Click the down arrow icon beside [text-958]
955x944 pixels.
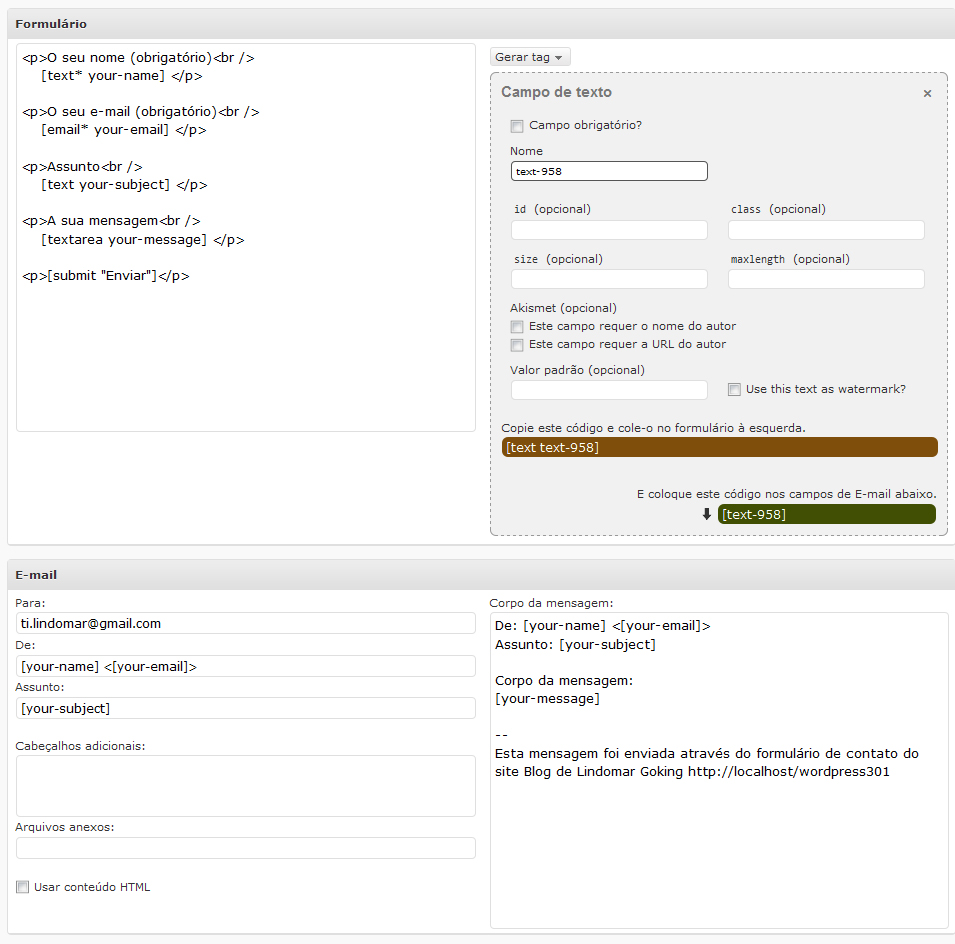(707, 514)
